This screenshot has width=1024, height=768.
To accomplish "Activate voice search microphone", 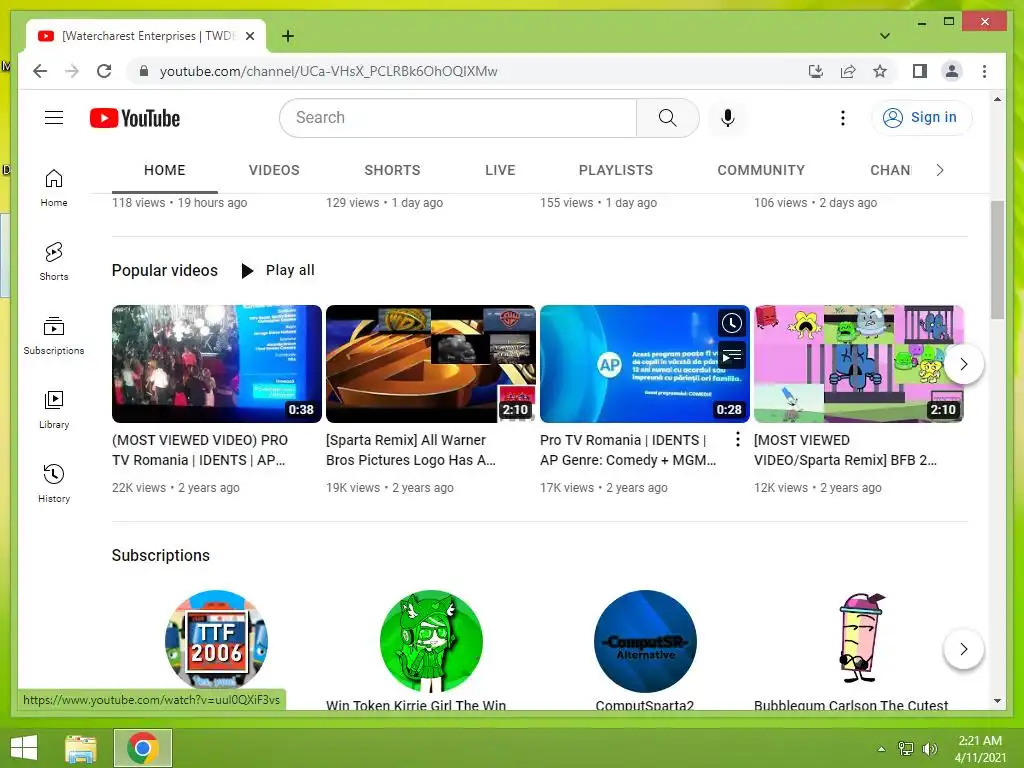I will click(728, 118).
